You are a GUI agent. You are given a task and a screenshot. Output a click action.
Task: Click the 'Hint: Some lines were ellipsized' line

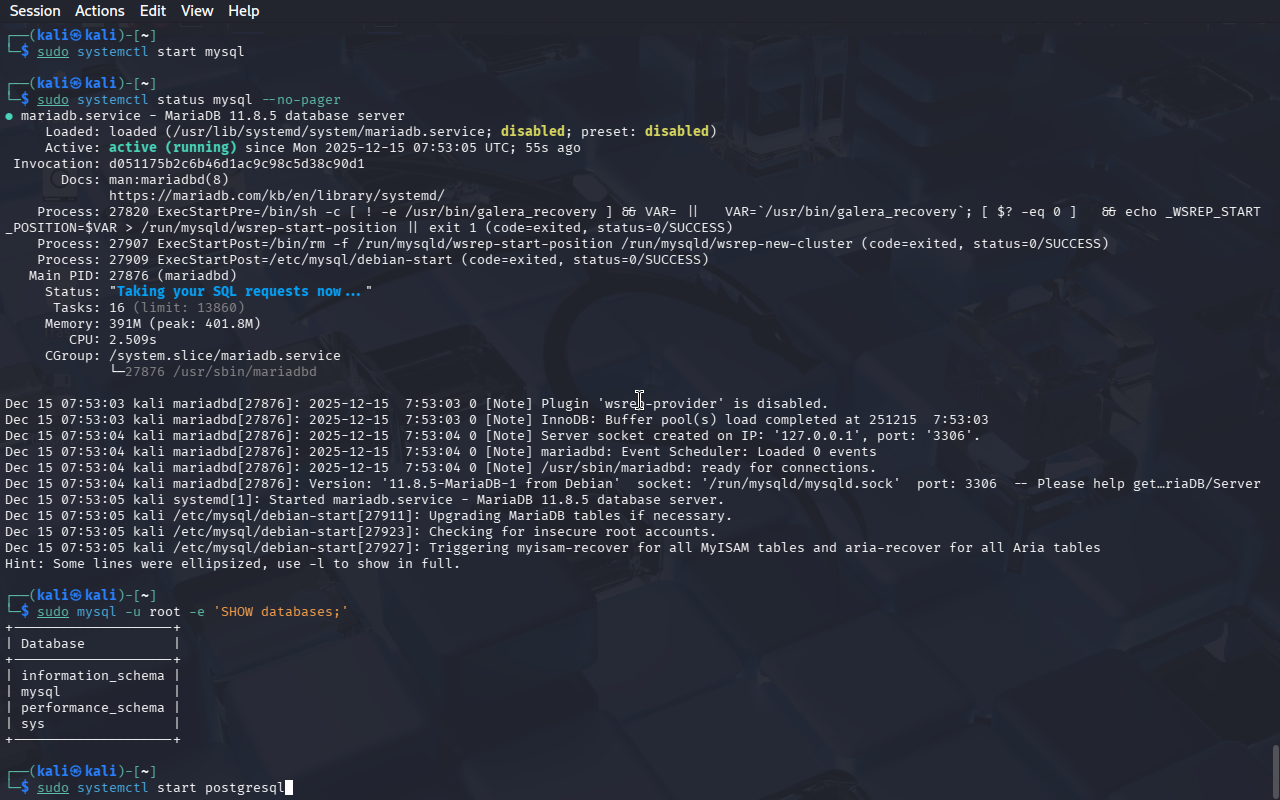click(232, 564)
